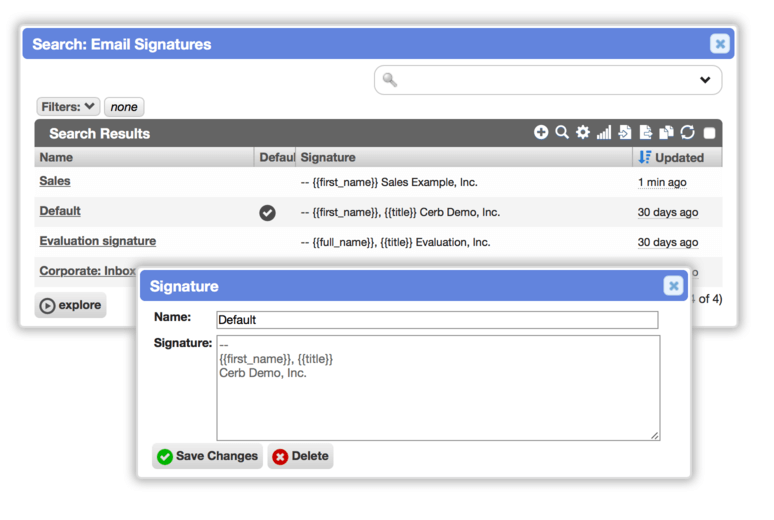The height and width of the screenshot is (520, 774).
Task: Show subtotals with bar chart icon
Action: coord(604,132)
